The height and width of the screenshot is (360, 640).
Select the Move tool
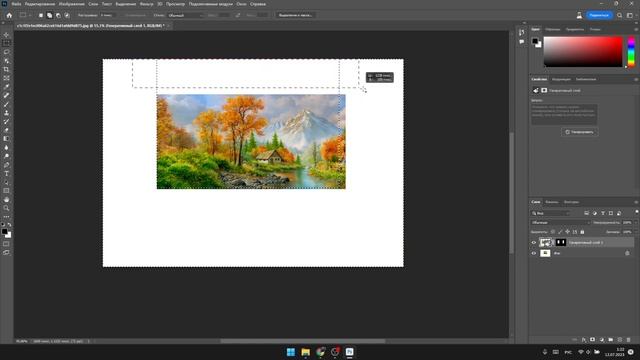pyautogui.click(x=6, y=35)
